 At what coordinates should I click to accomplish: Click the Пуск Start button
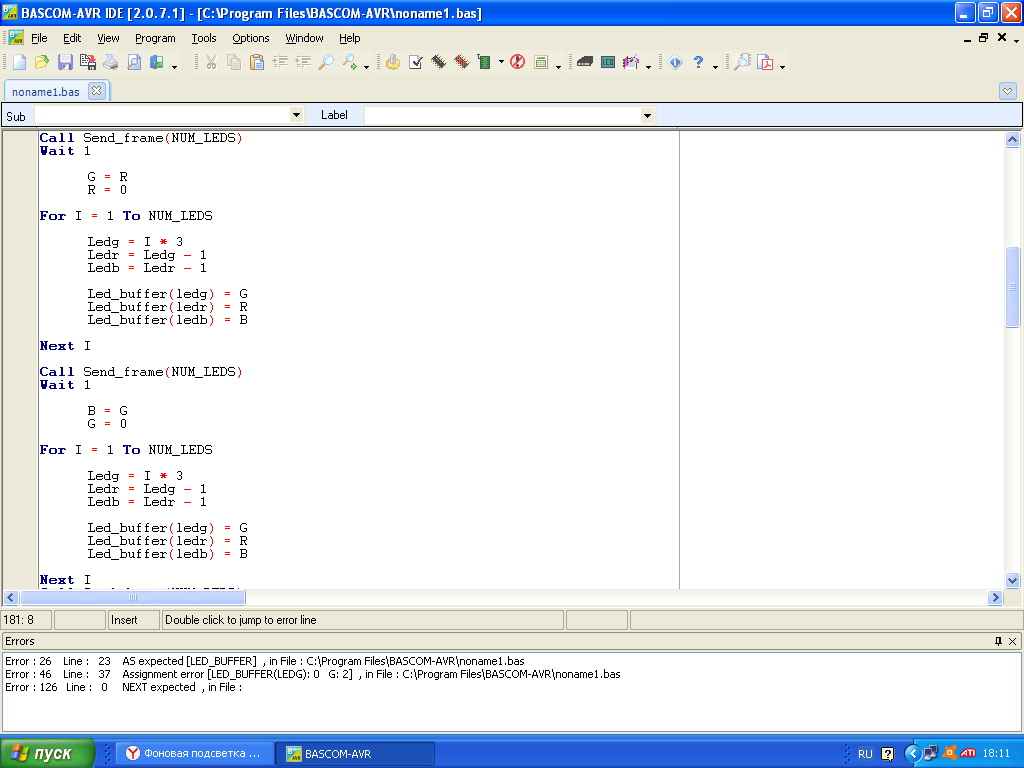(x=47, y=753)
